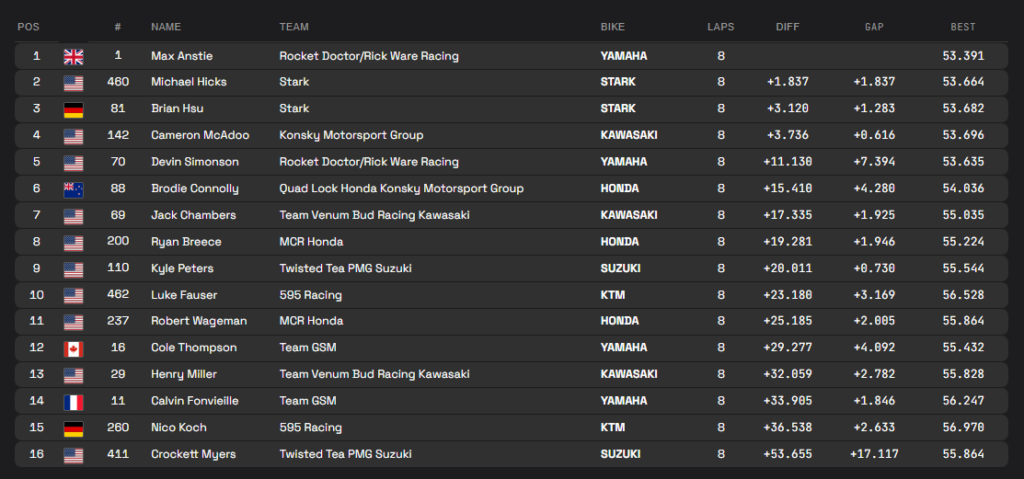
Task: Select rider name Cole Thompson
Action: pyautogui.click(x=193, y=348)
